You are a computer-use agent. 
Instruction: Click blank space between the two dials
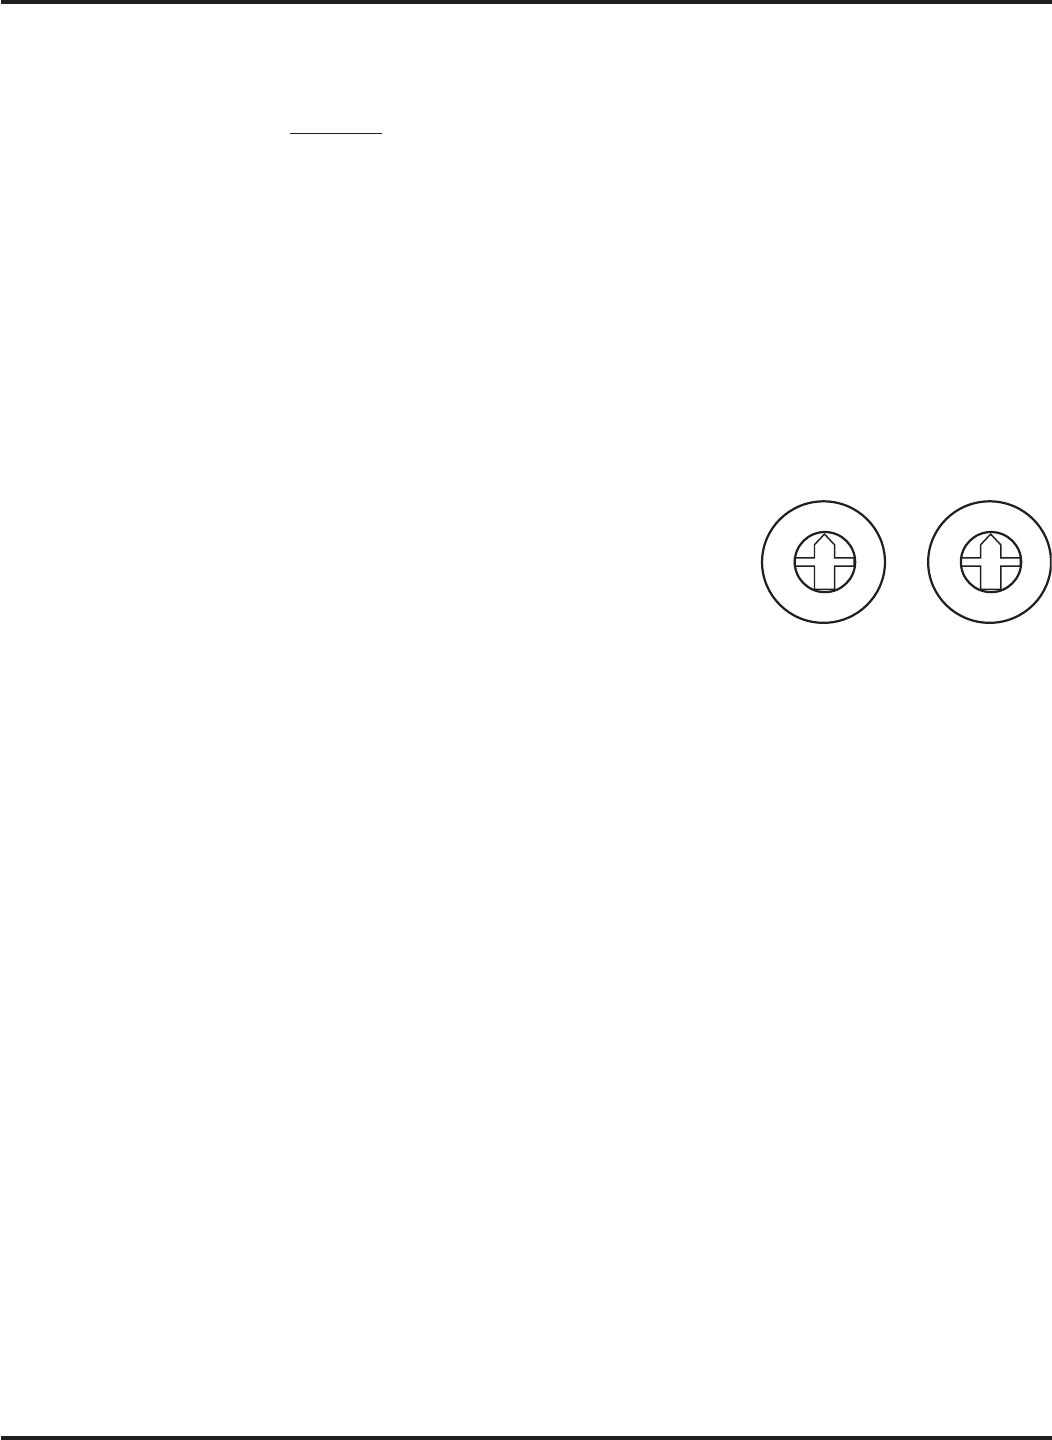[x=907, y=562]
